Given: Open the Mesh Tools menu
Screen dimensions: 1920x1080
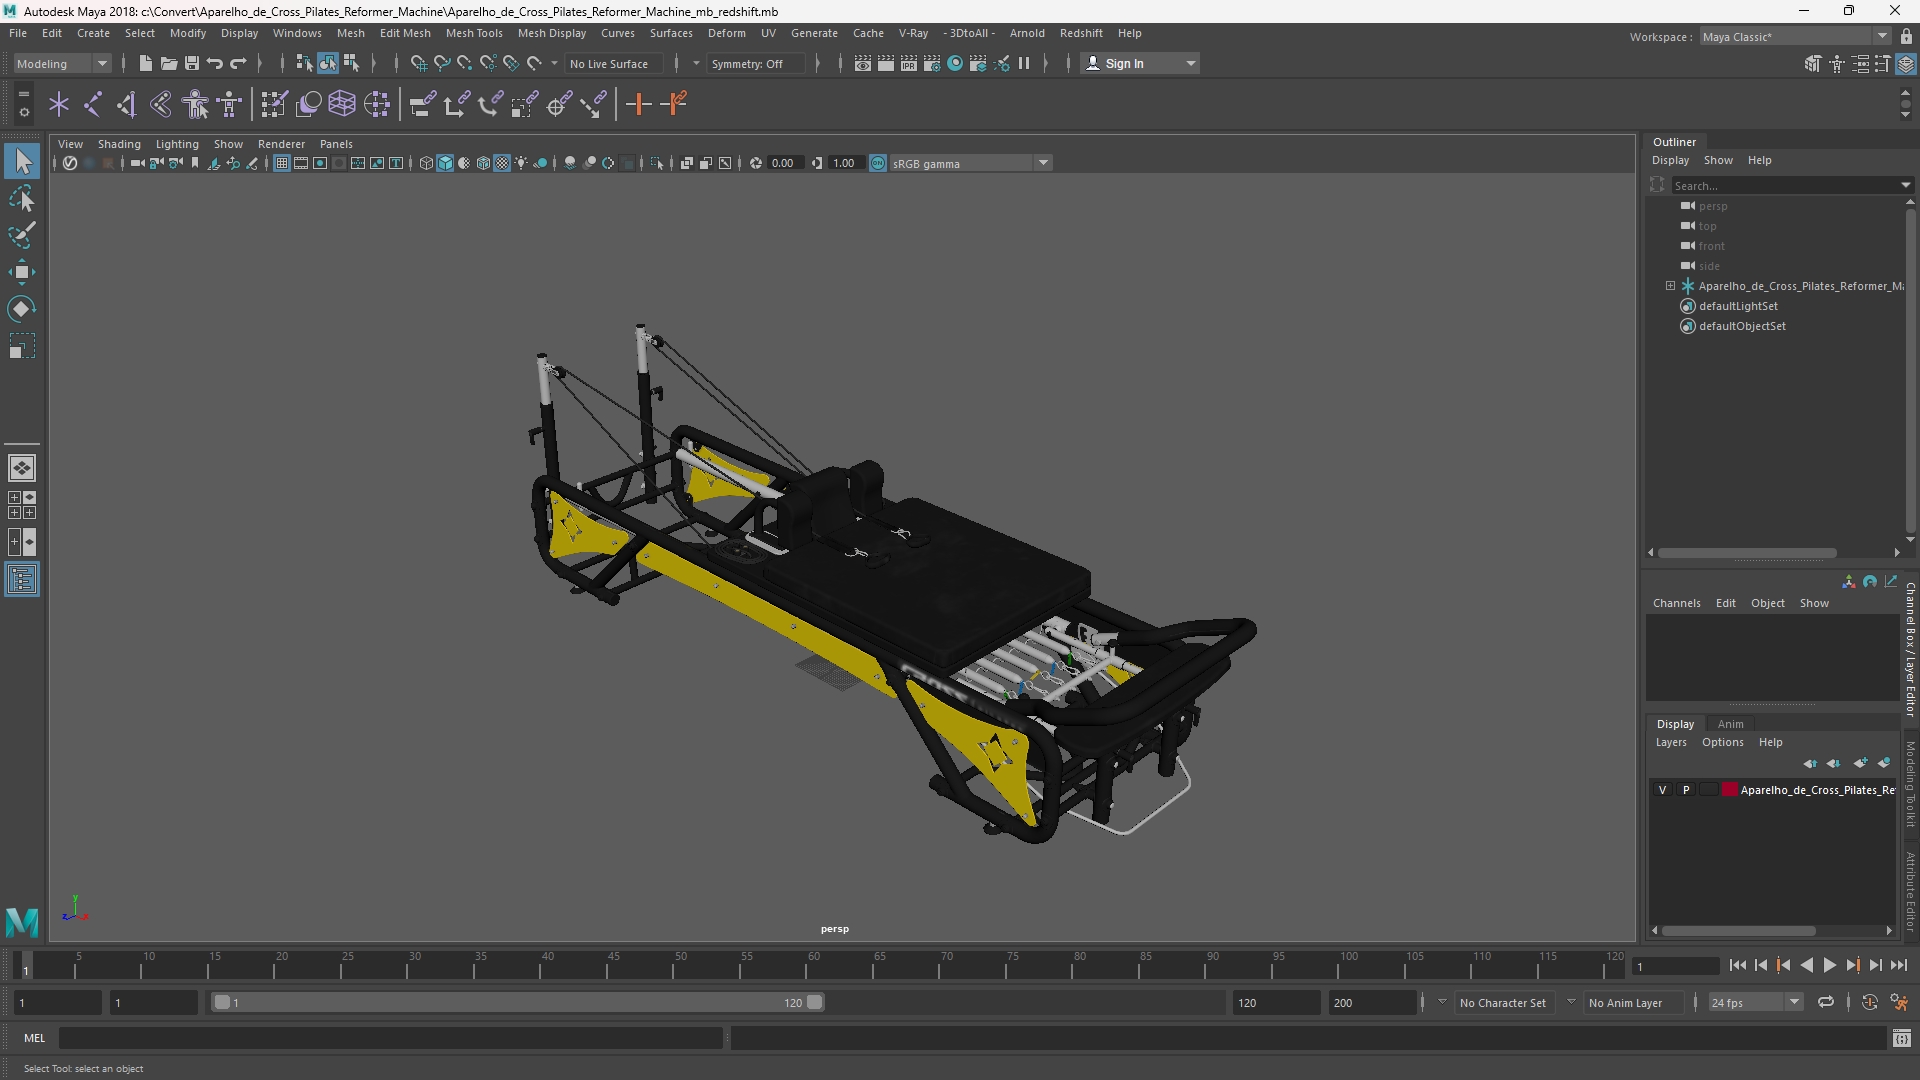Looking at the screenshot, I should point(474,33).
